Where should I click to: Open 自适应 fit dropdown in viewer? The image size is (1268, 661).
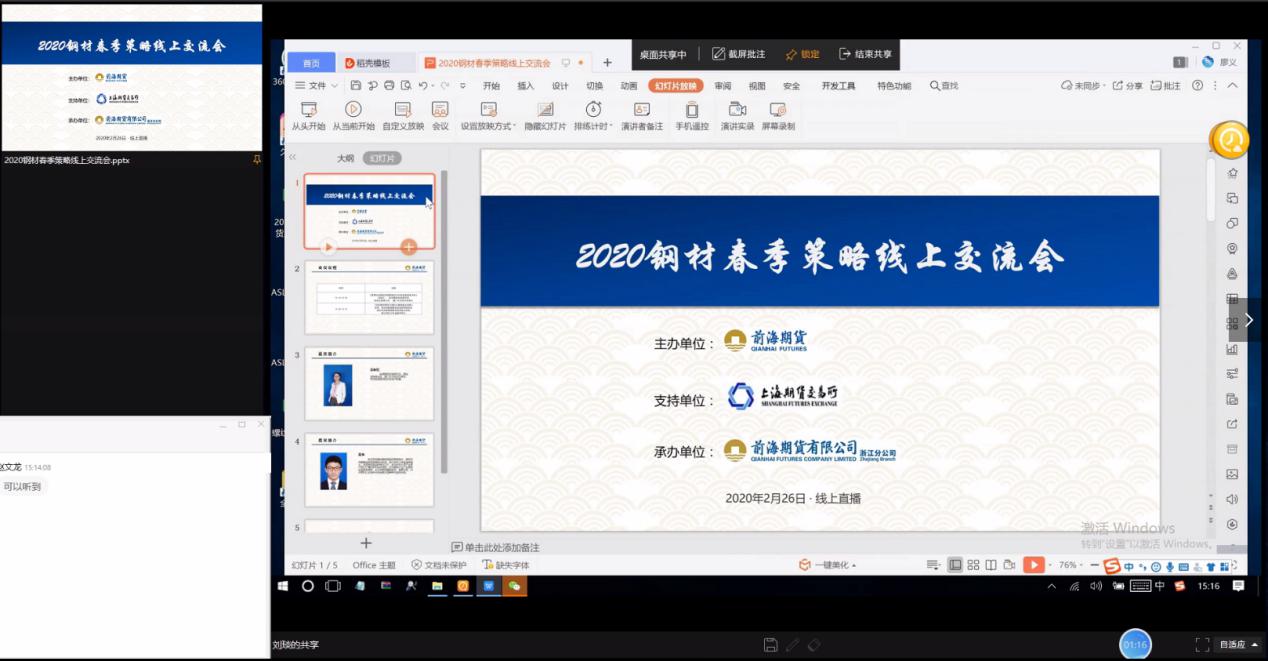pyautogui.click(x=1239, y=645)
